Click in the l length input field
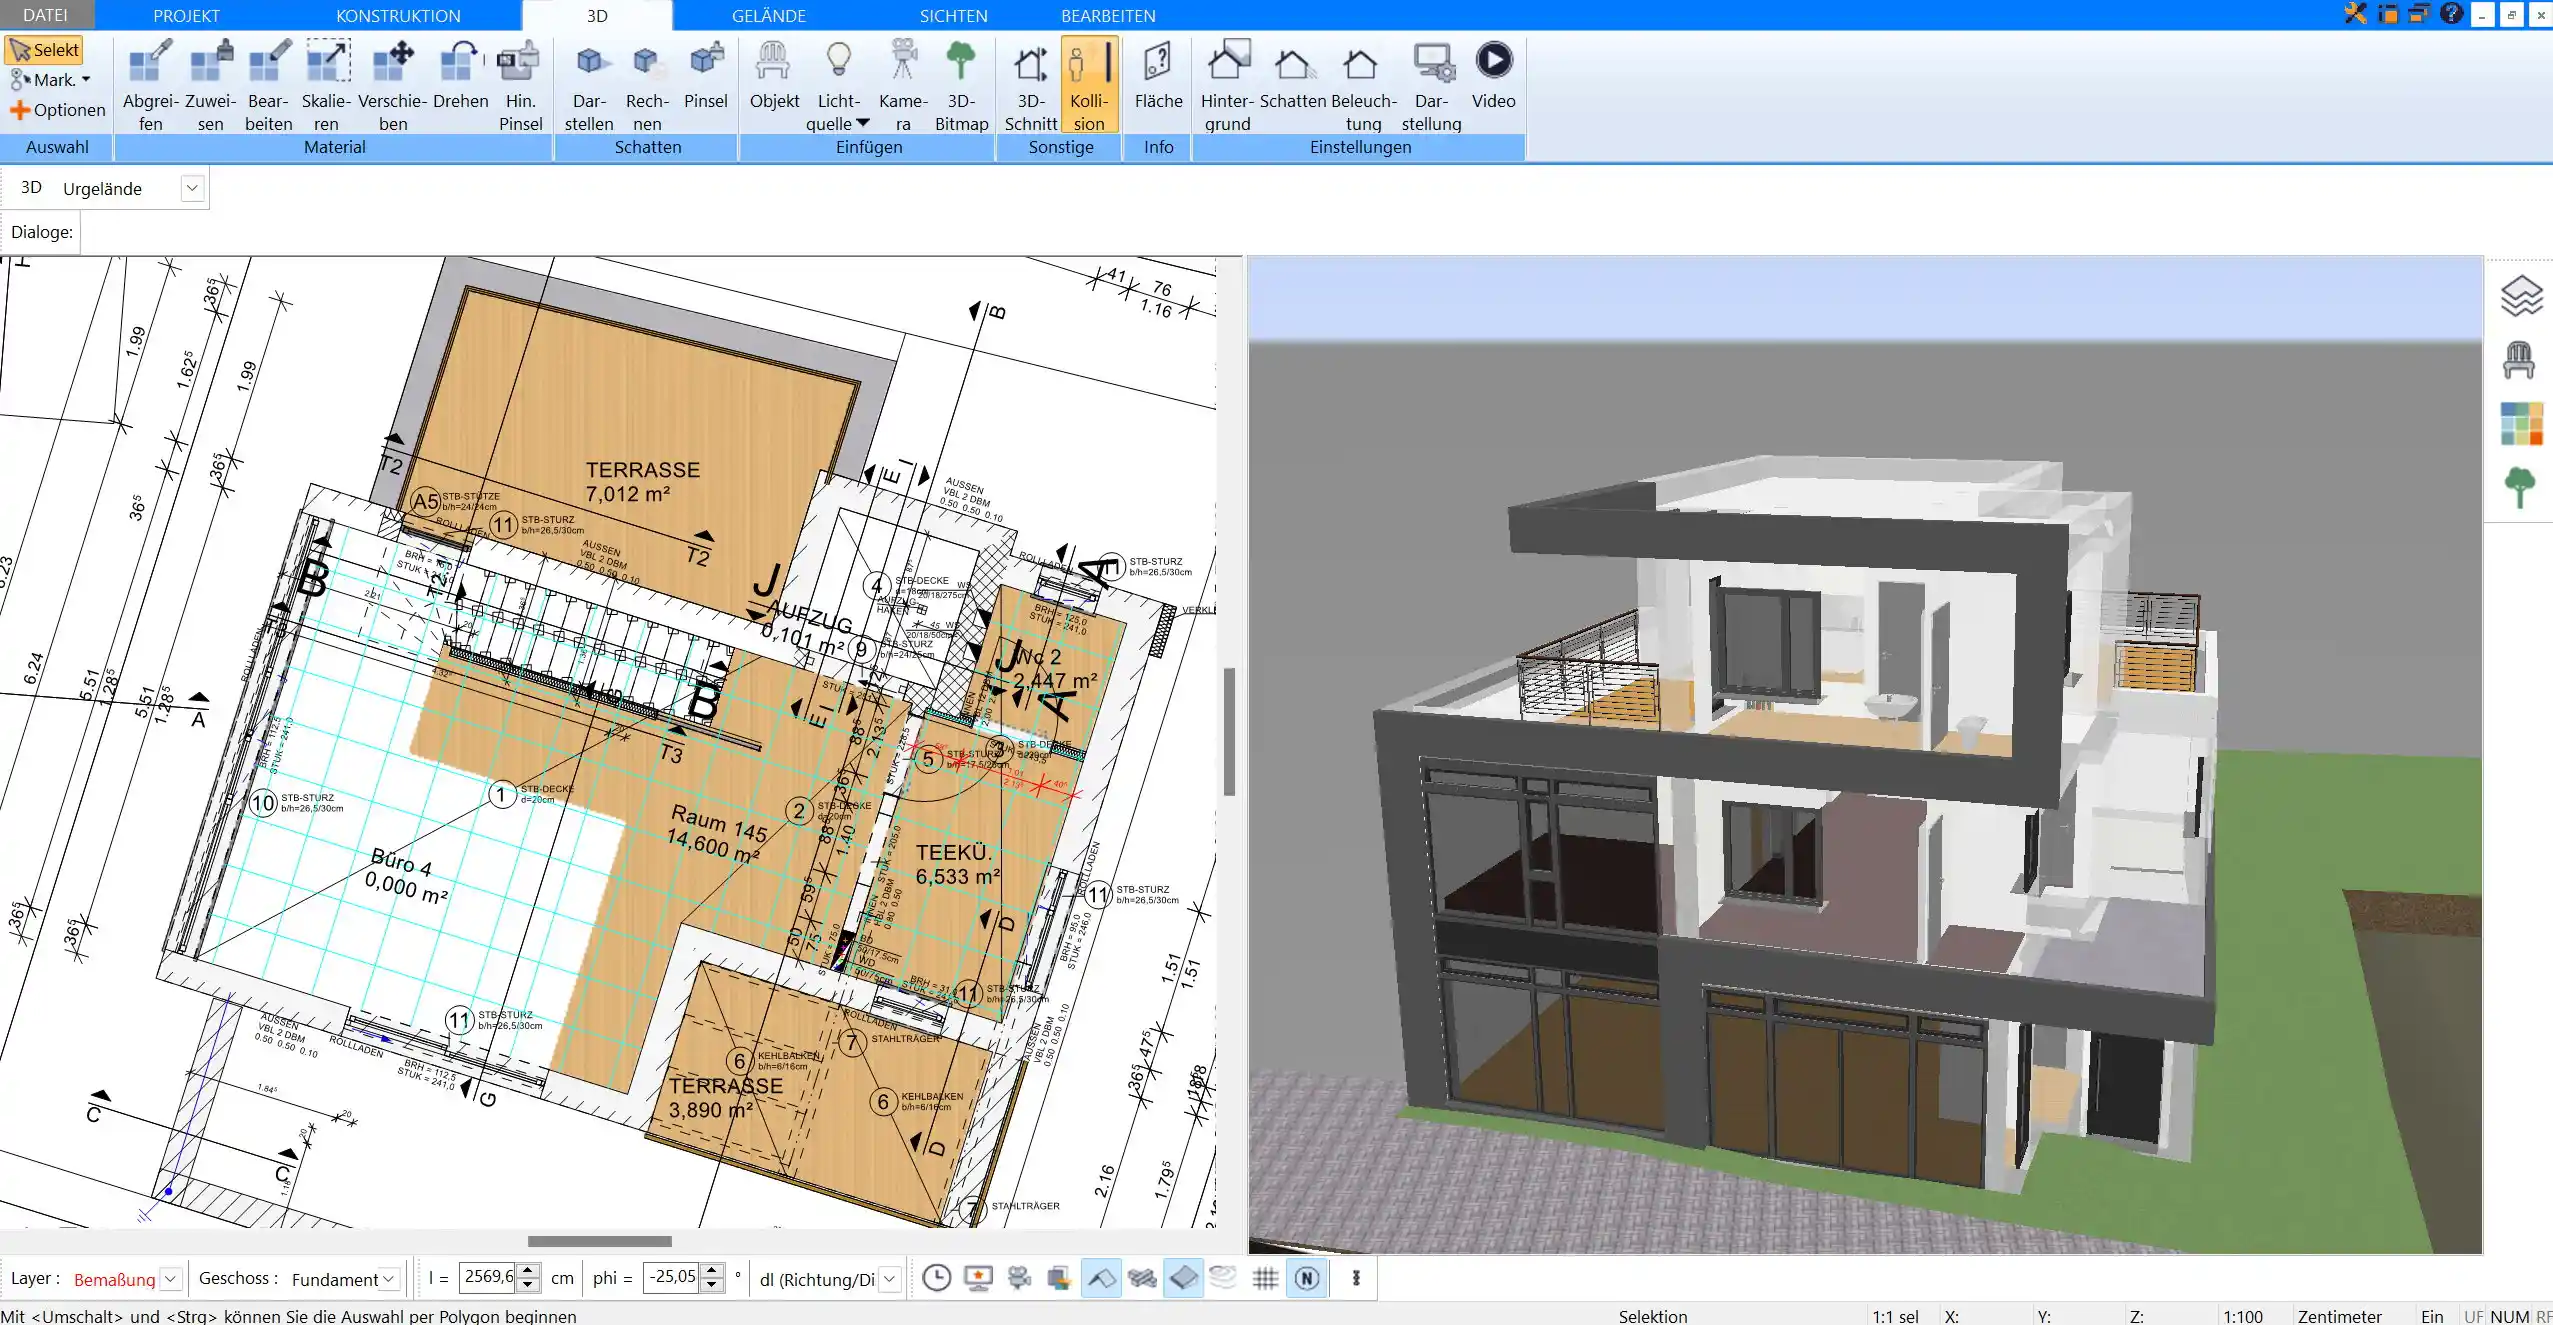 [488, 1277]
